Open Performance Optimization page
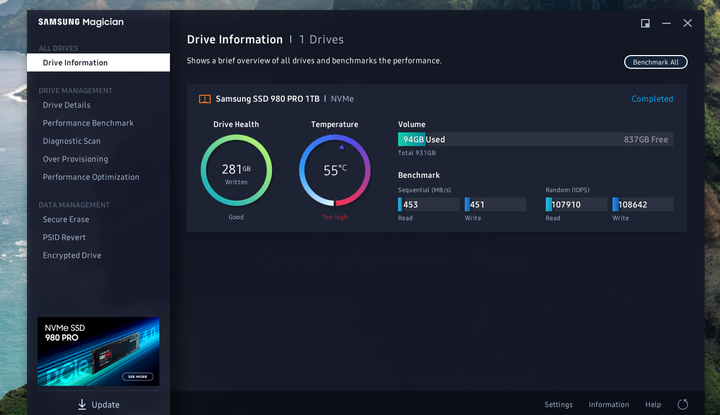The image size is (720, 415). pyautogui.click(x=91, y=177)
